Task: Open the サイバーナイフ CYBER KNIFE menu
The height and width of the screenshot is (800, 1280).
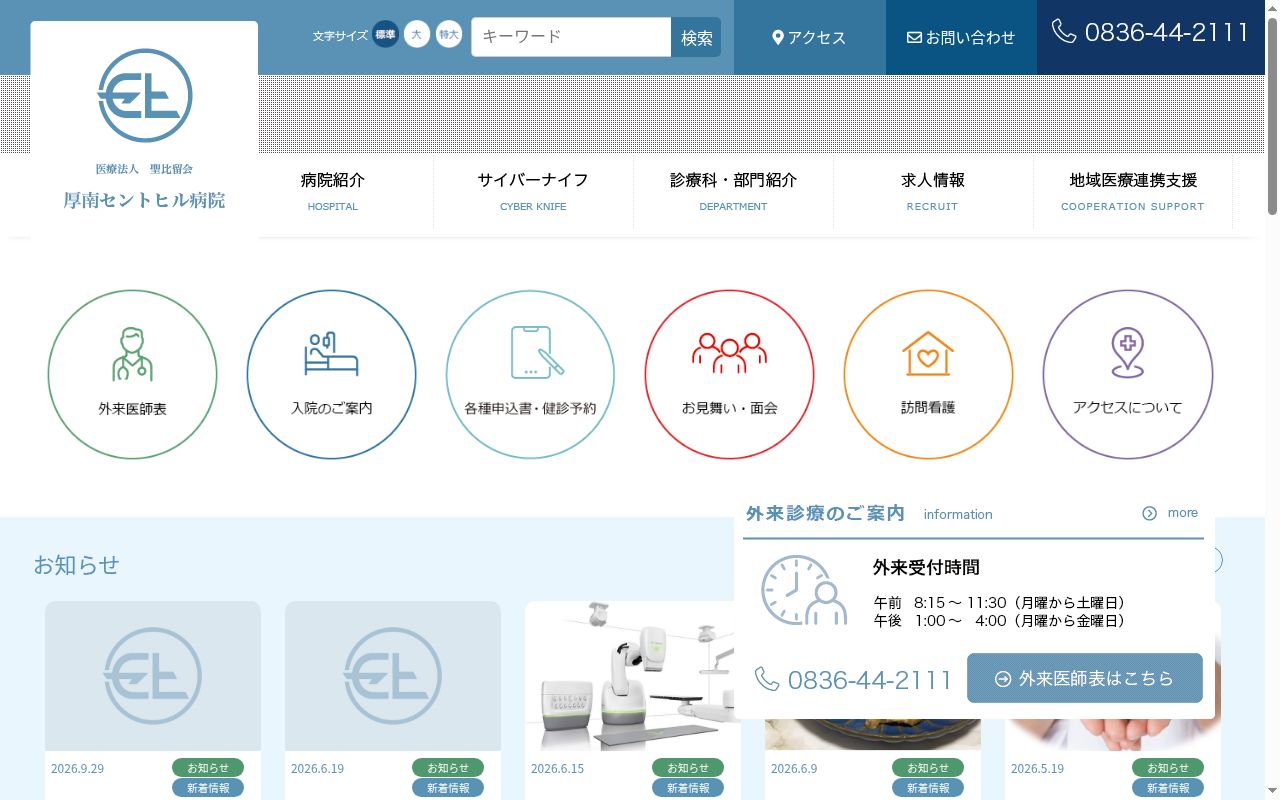Action: tap(533, 192)
